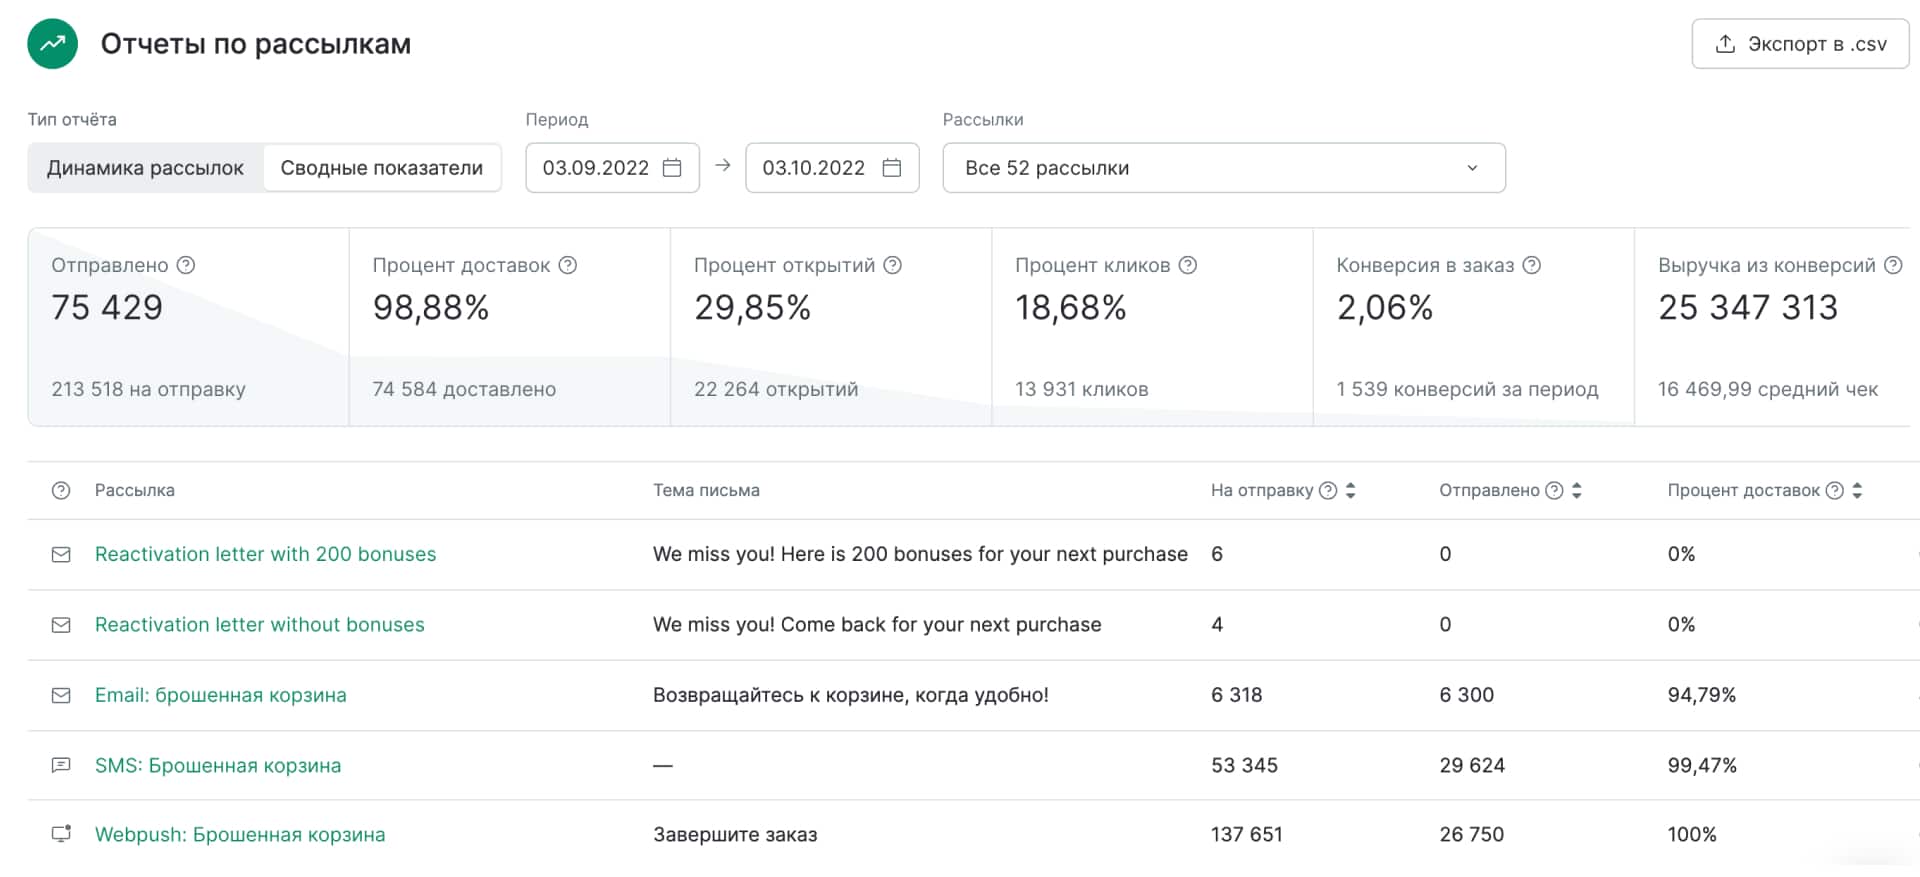
Task: Sort table by Отправлено column arrows
Action: tap(1577, 490)
